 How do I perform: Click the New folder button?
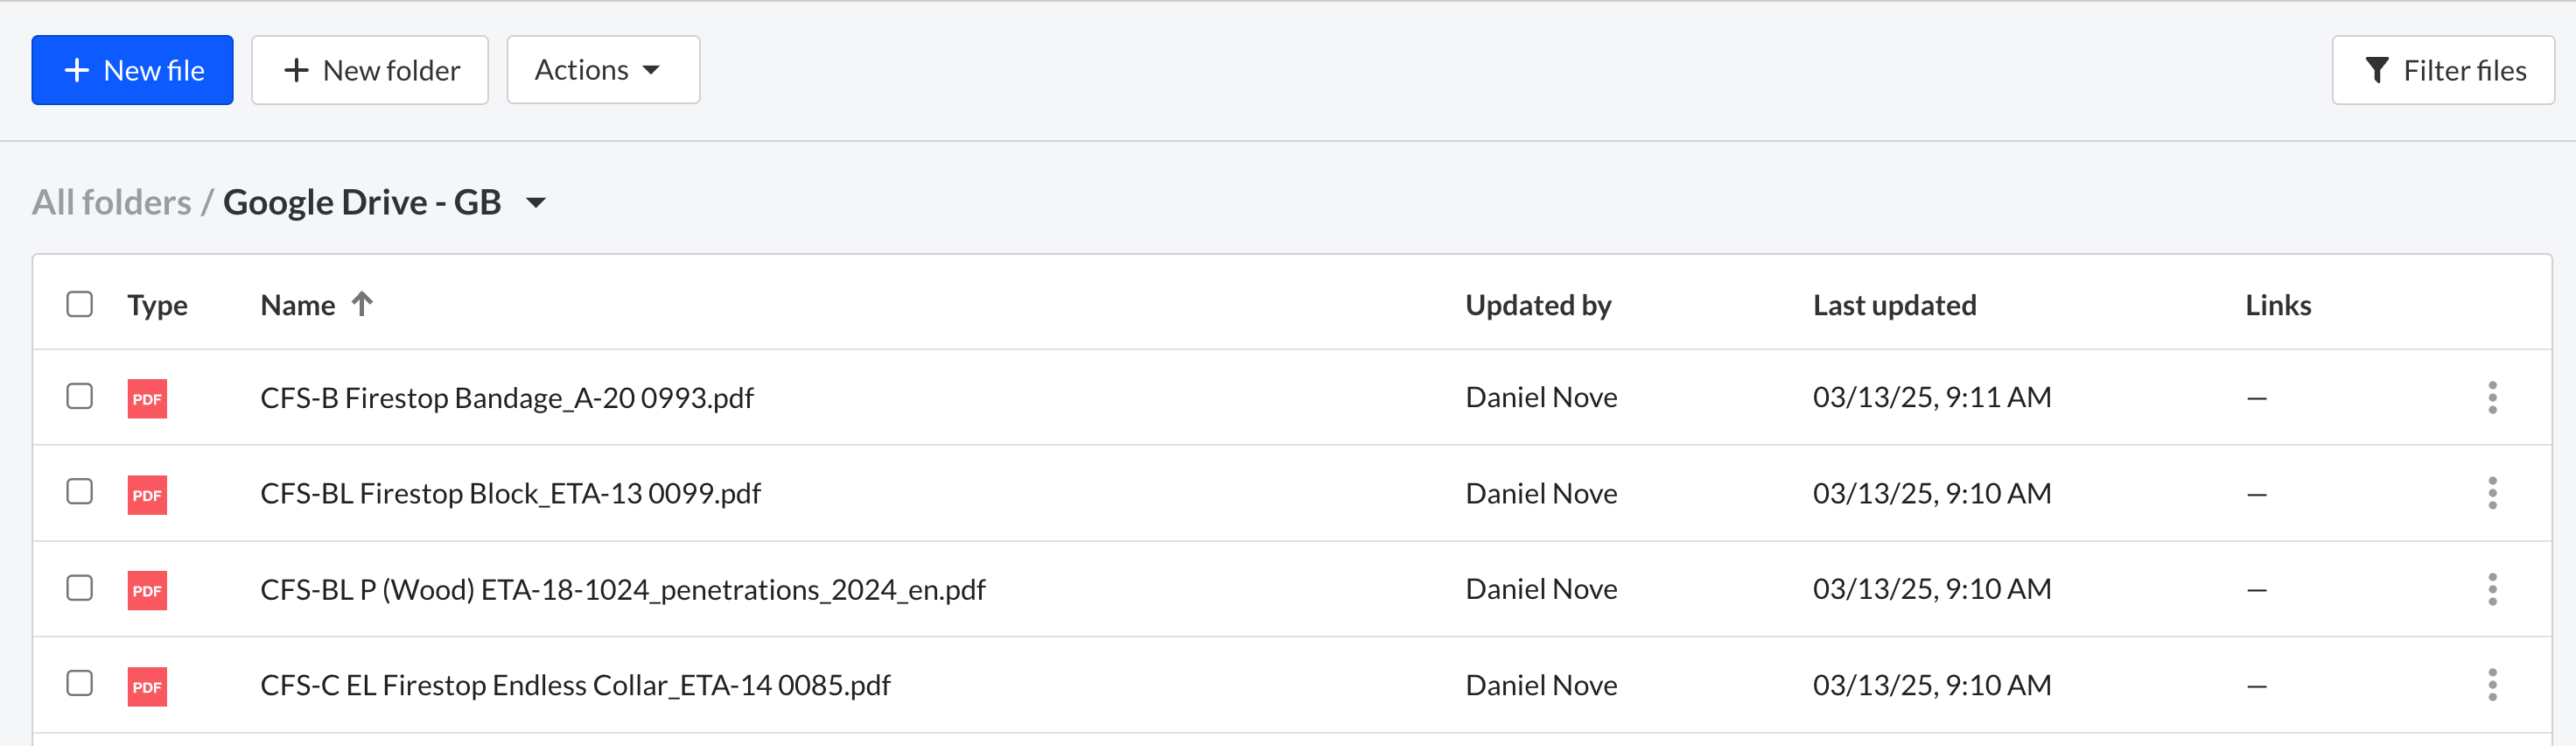pyautogui.click(x=369, y=70)
